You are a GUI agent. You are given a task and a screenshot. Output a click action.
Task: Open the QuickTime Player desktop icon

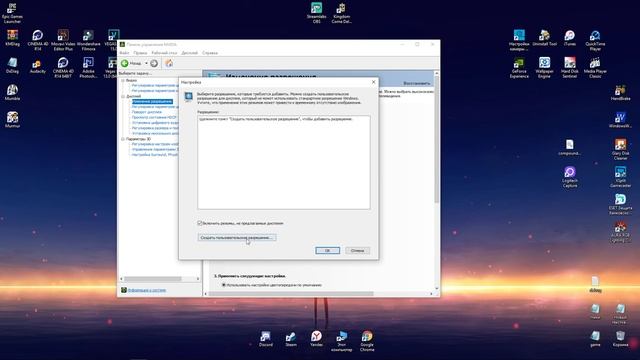[x=595, y=40]
